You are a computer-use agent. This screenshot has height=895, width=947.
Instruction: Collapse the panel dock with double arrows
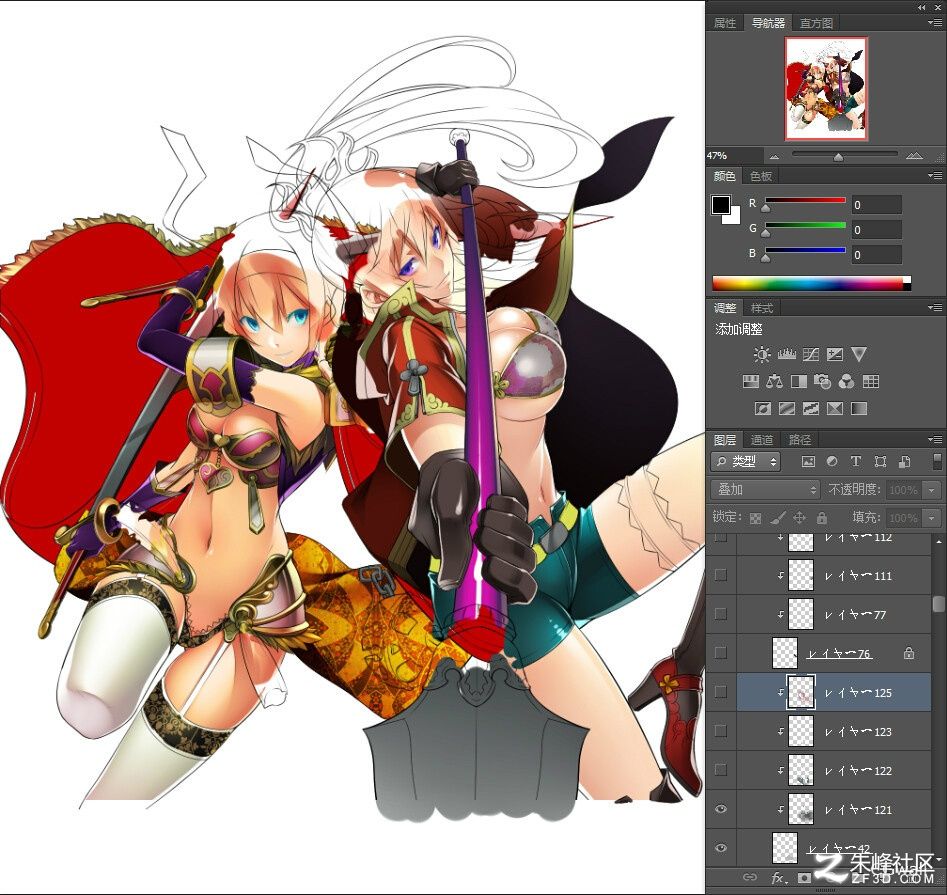tap(922, 7)
